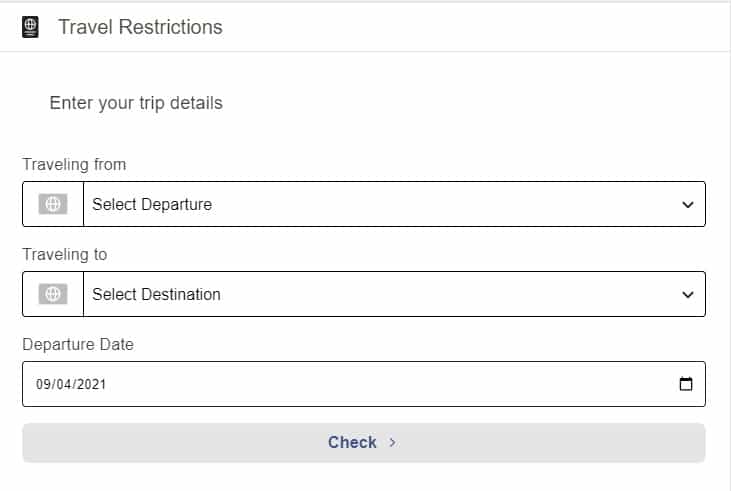731x491 pixels.
Task: Expand the Select Departure chevron arrow
Action: [688, 204]
